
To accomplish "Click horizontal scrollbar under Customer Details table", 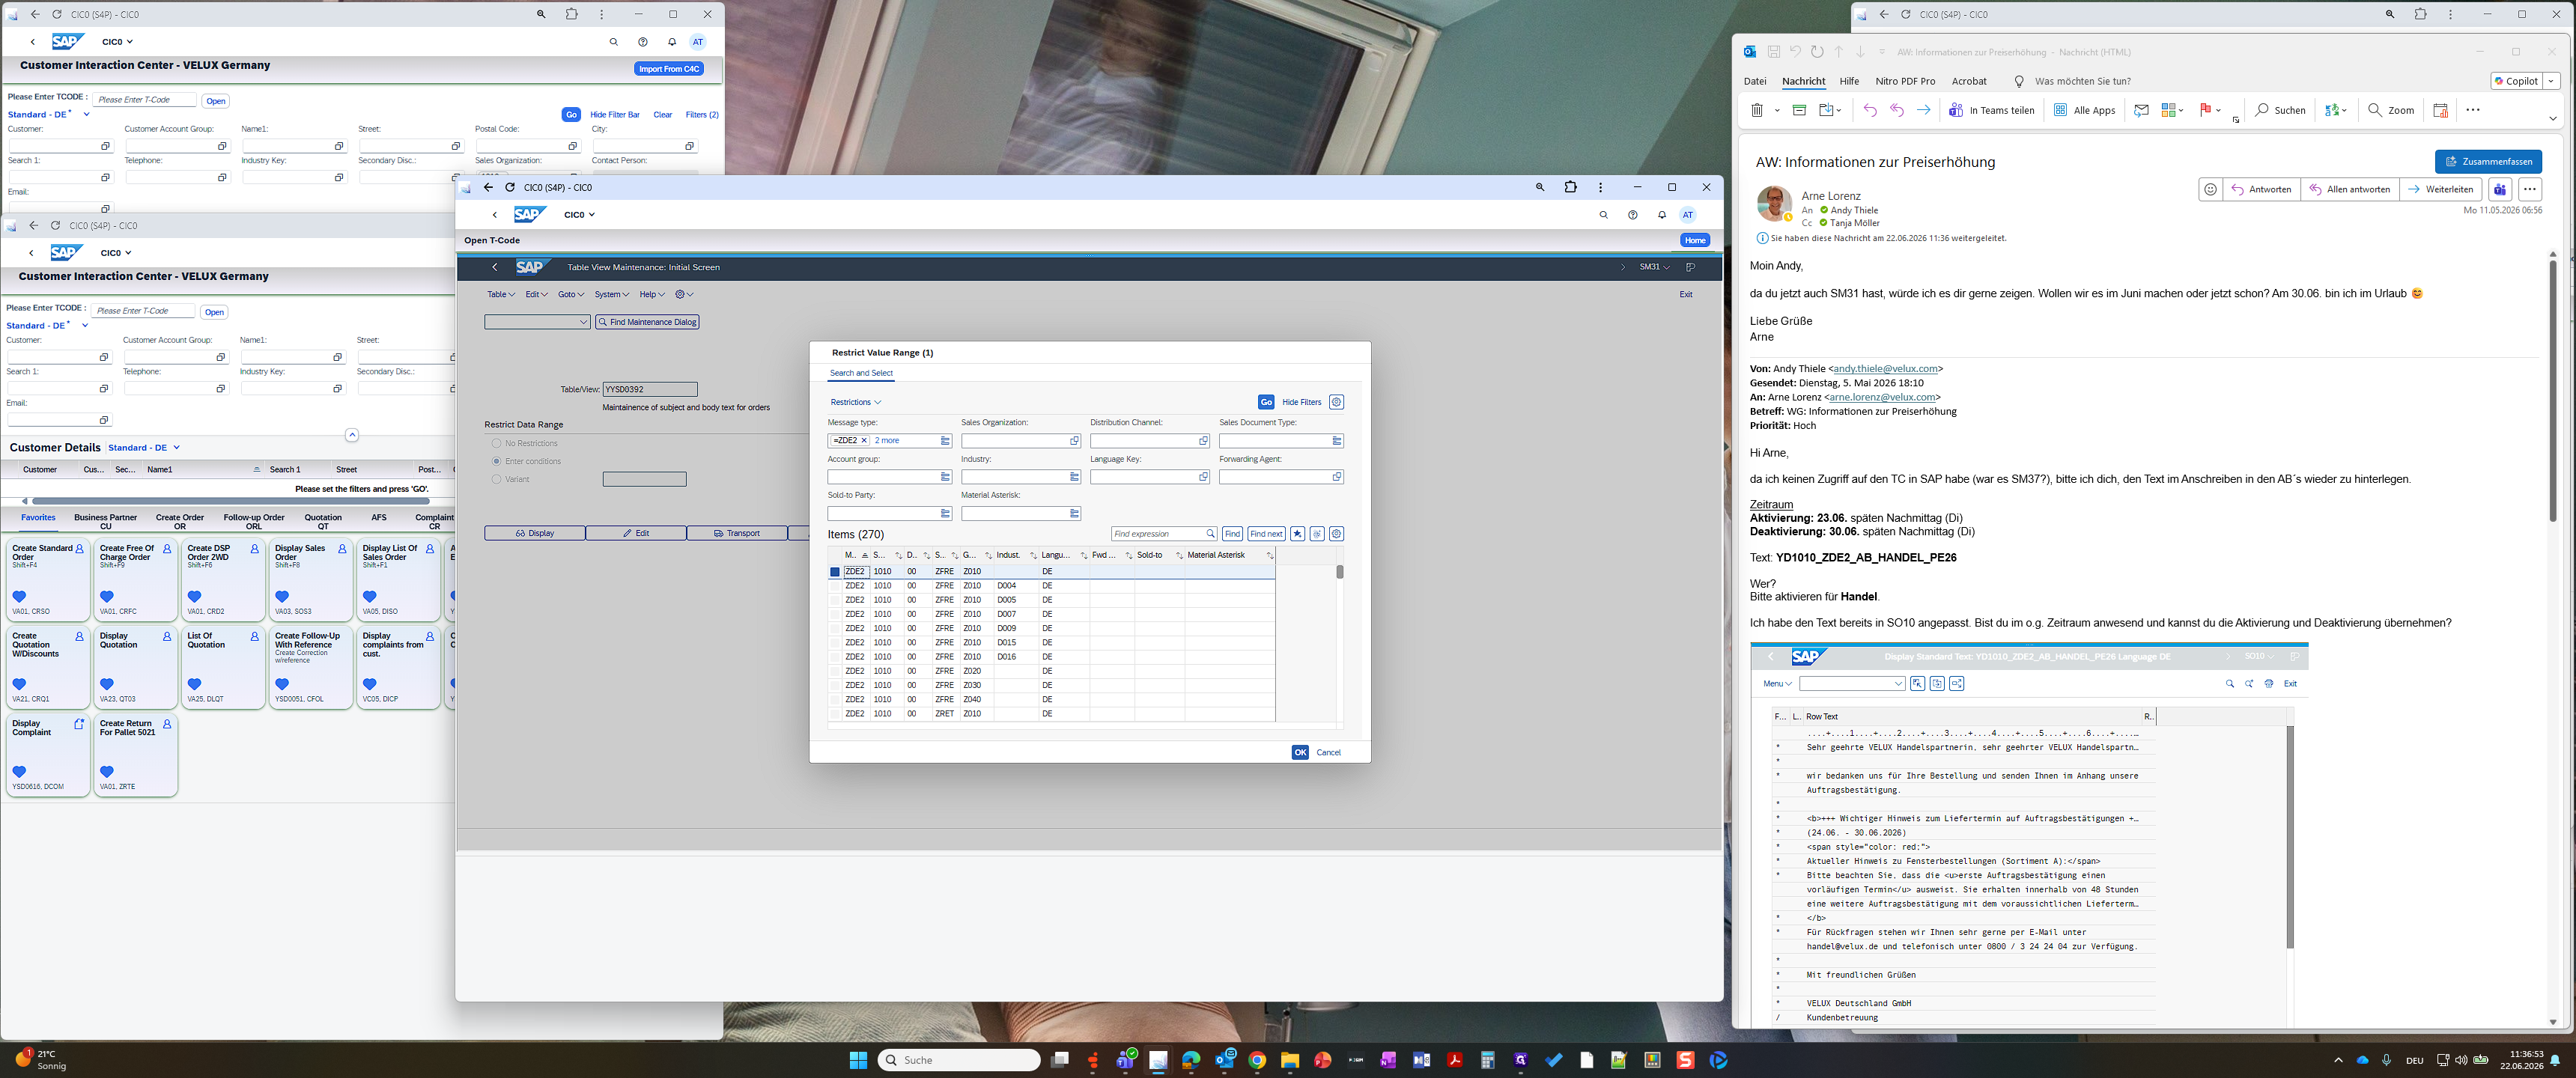I will pyautogui.click(x=230, y=501).
